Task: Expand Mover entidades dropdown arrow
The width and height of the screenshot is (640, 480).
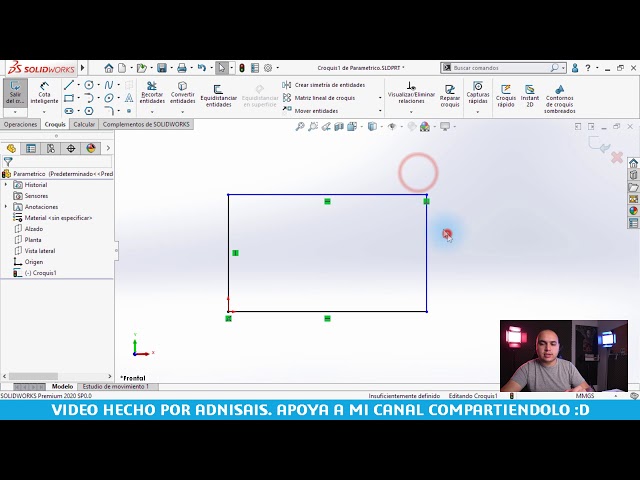Action: 380,111
